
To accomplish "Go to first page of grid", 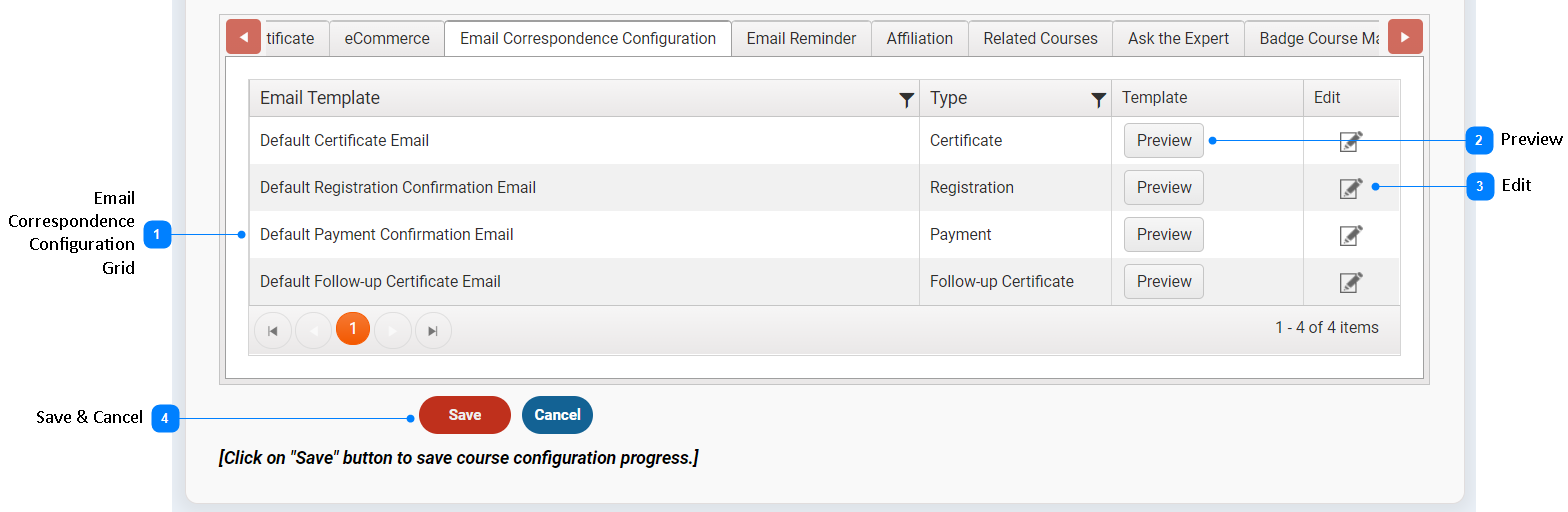I will point(273,330).
